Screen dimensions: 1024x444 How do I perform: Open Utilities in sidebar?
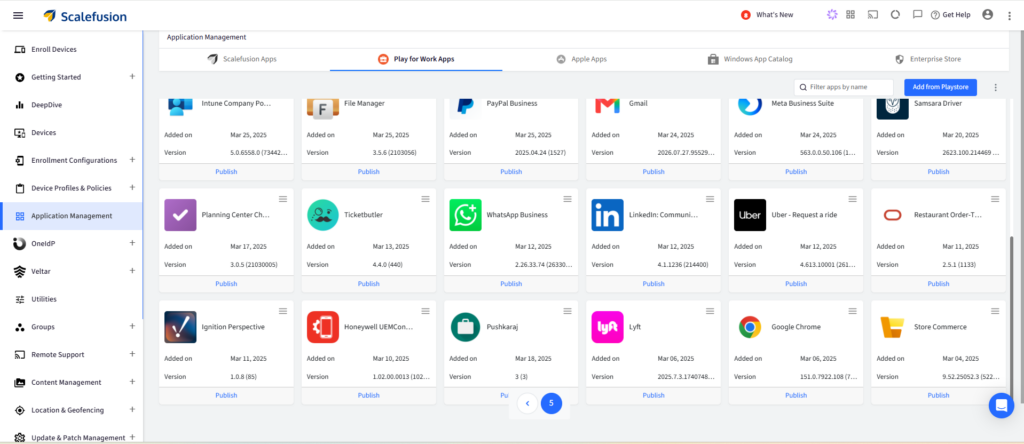coord(44,299)
